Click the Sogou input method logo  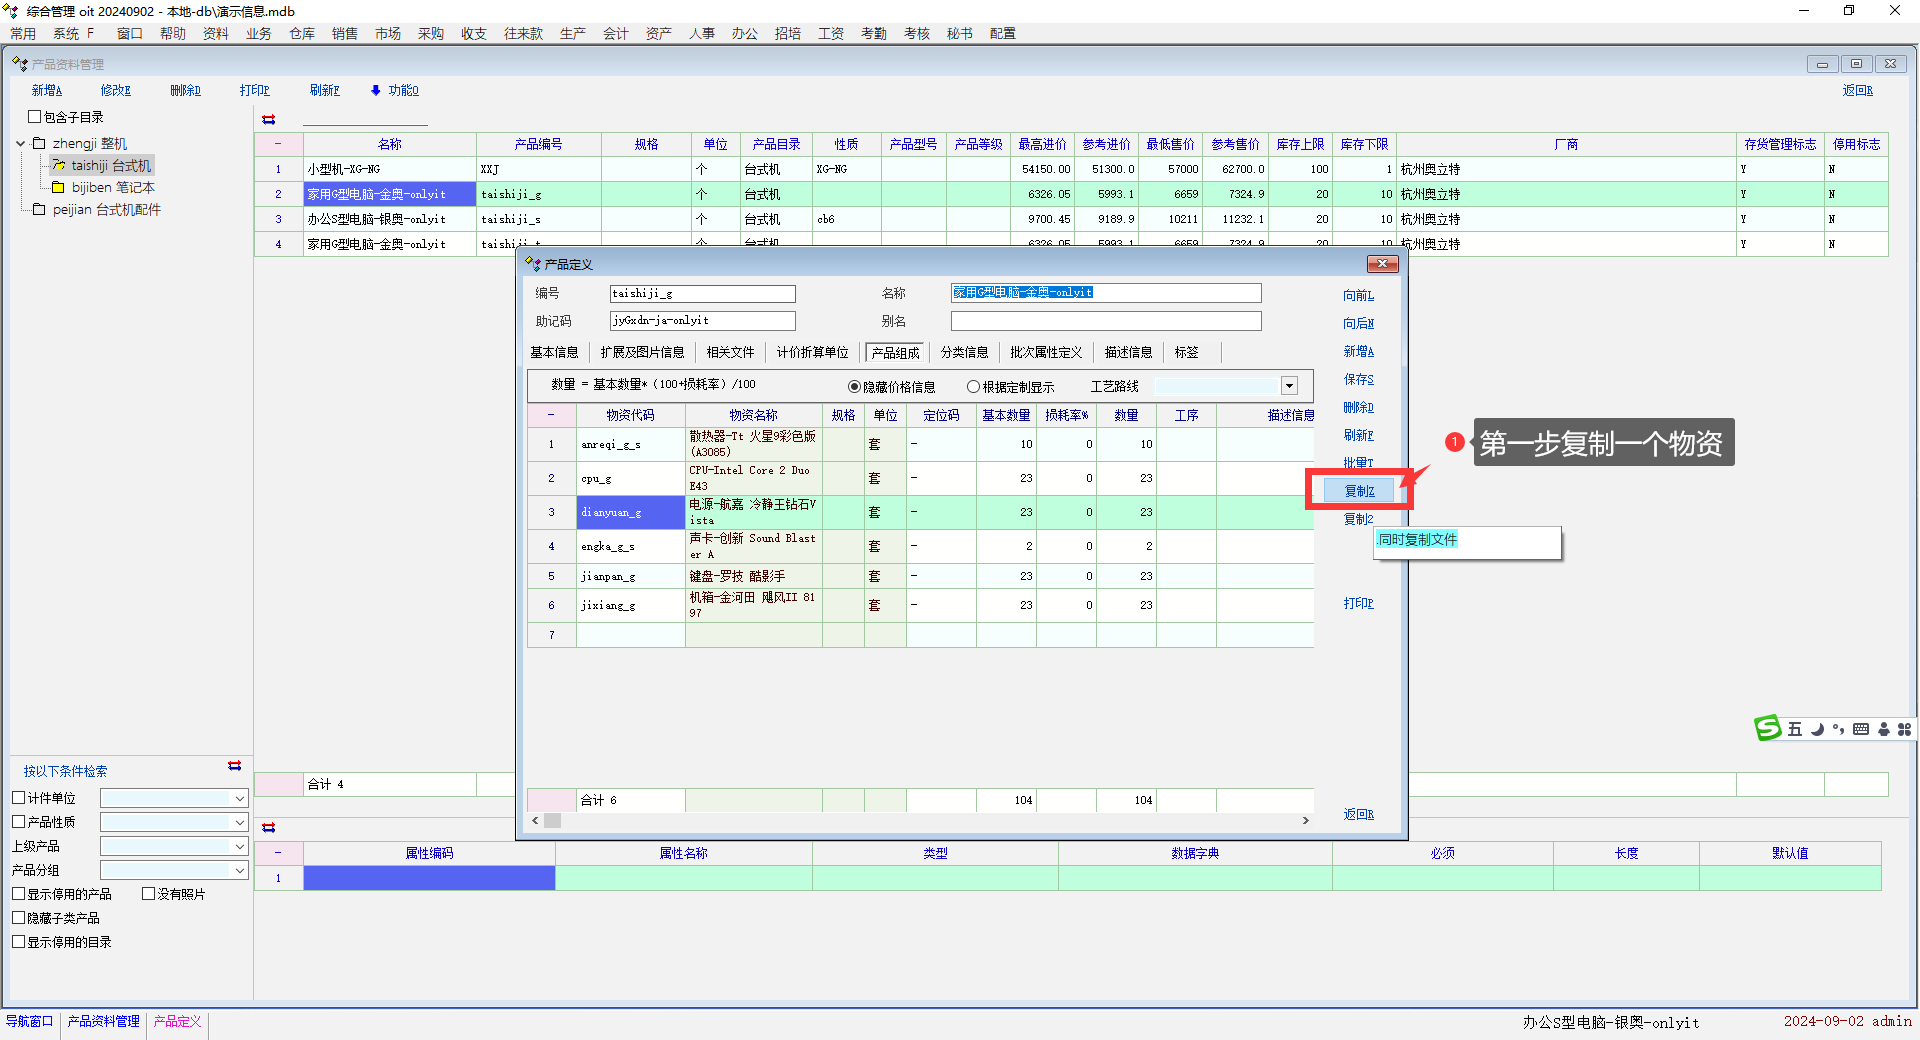pyautogui.click(x=1768, y=728)
